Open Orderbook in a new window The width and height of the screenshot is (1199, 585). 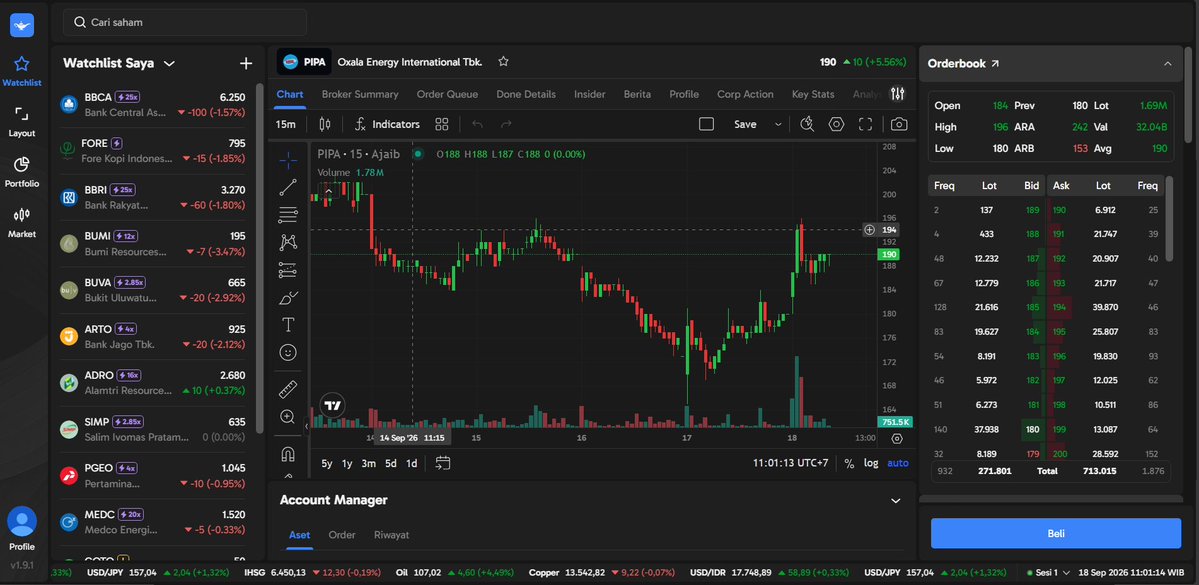(x=995, y=64)
